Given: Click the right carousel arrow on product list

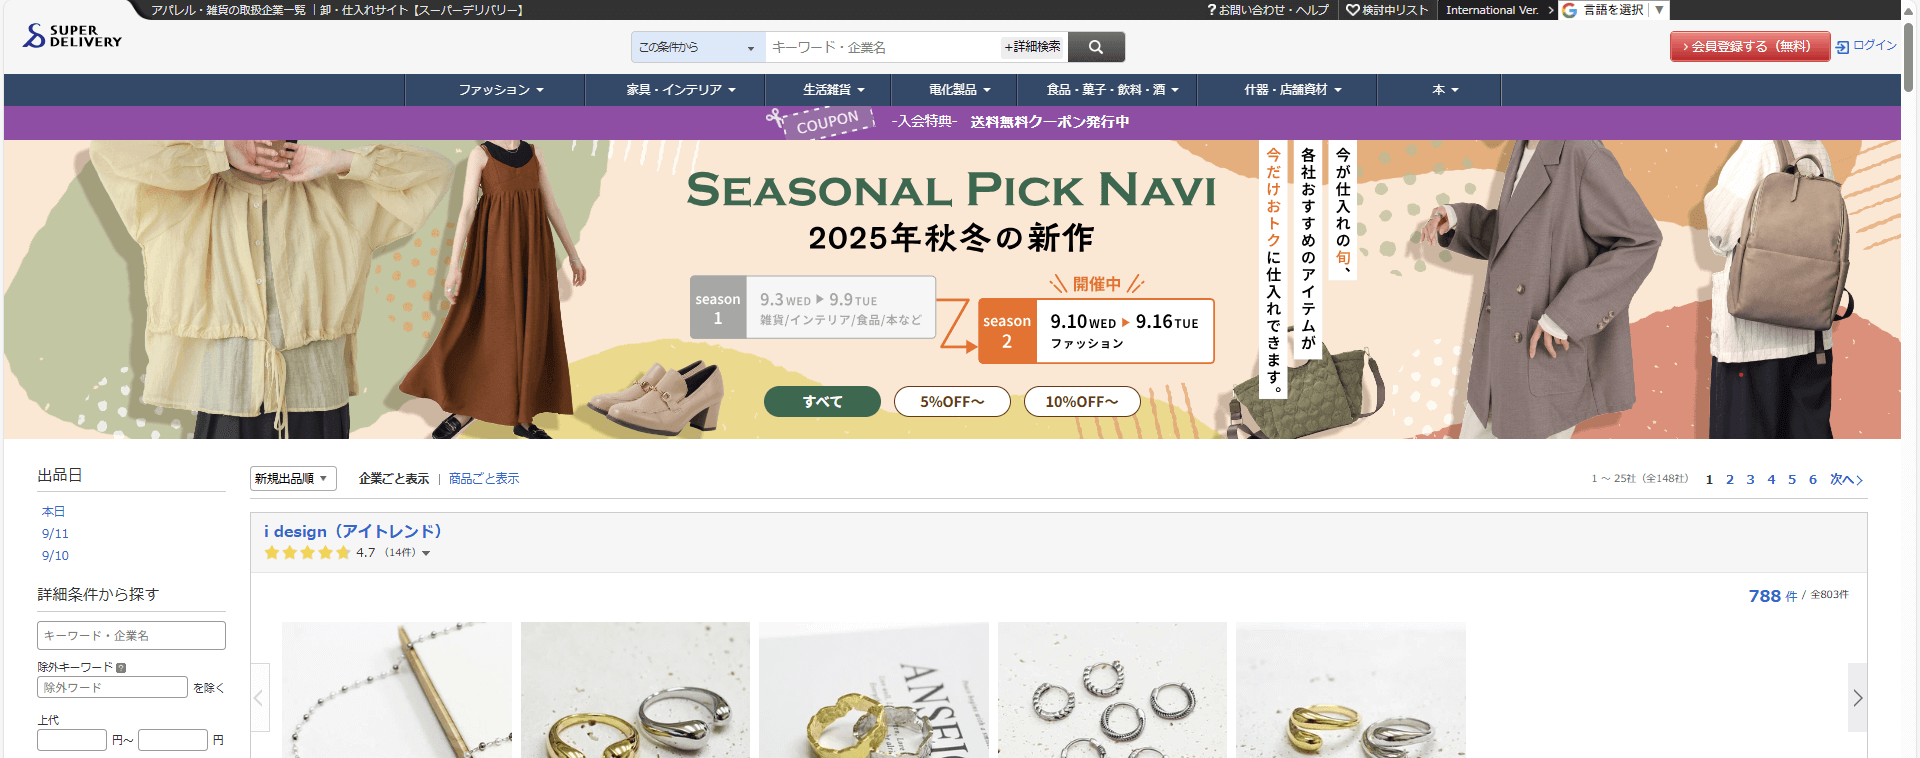Looking at the screenshot, I should coord(1857,697).
